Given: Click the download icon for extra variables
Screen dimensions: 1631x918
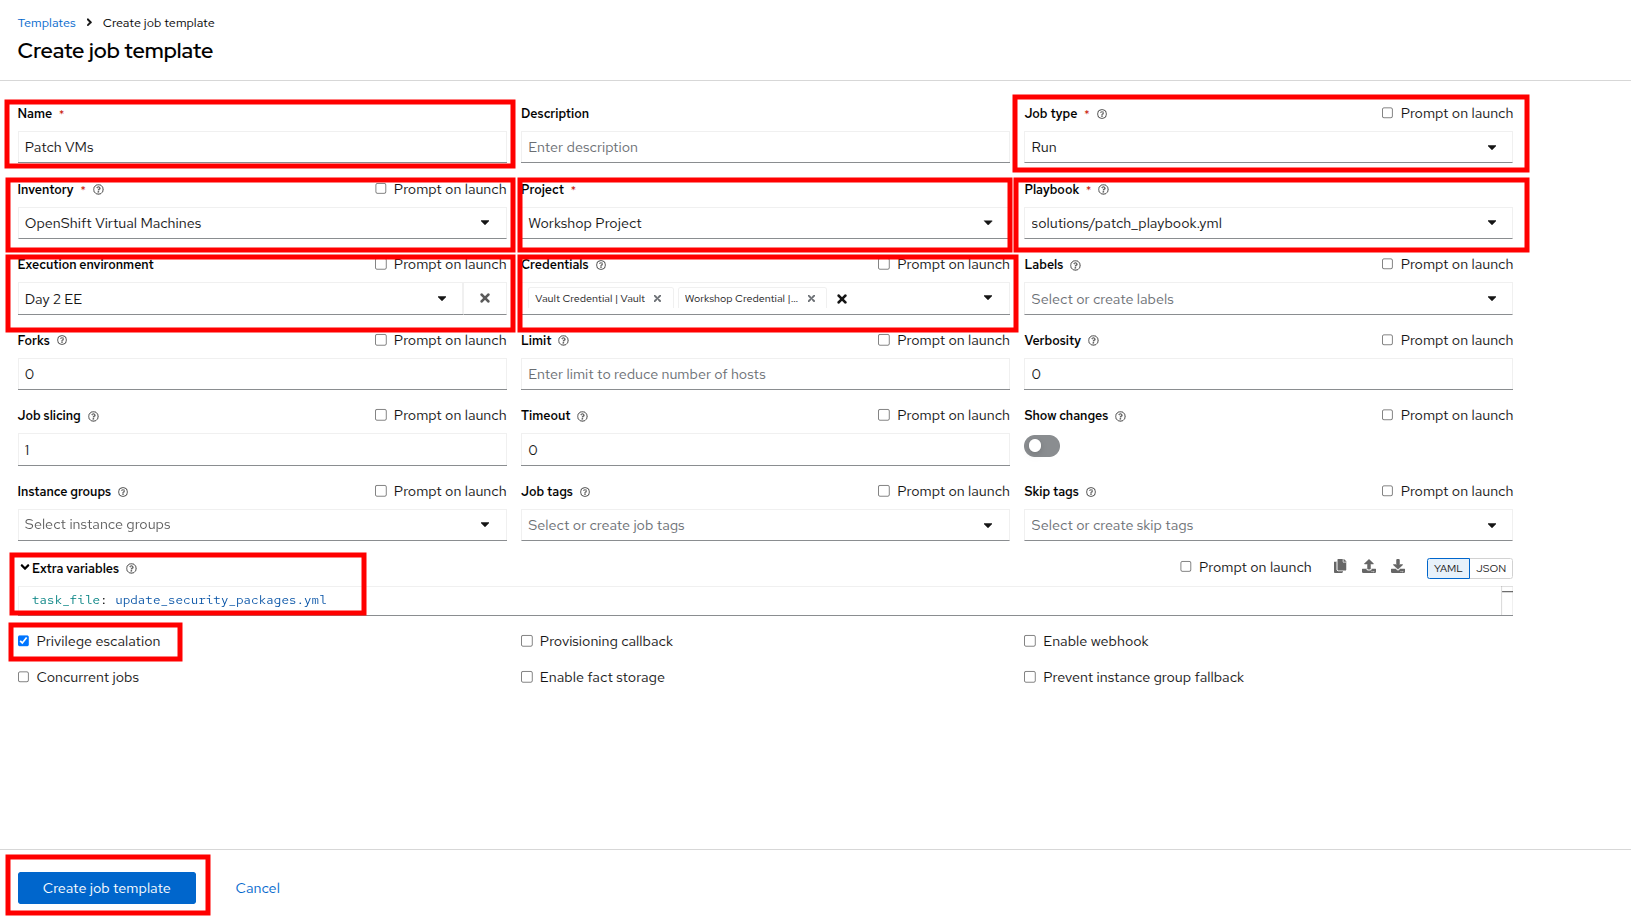Looking at the screenshot, I should 1398,567.
